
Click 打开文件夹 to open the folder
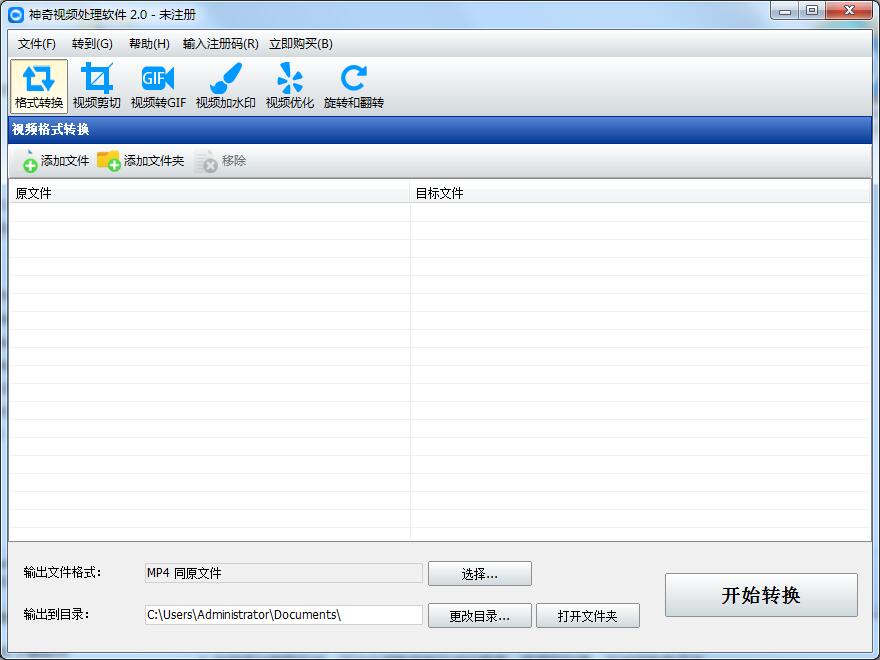[x=587, y=615]
